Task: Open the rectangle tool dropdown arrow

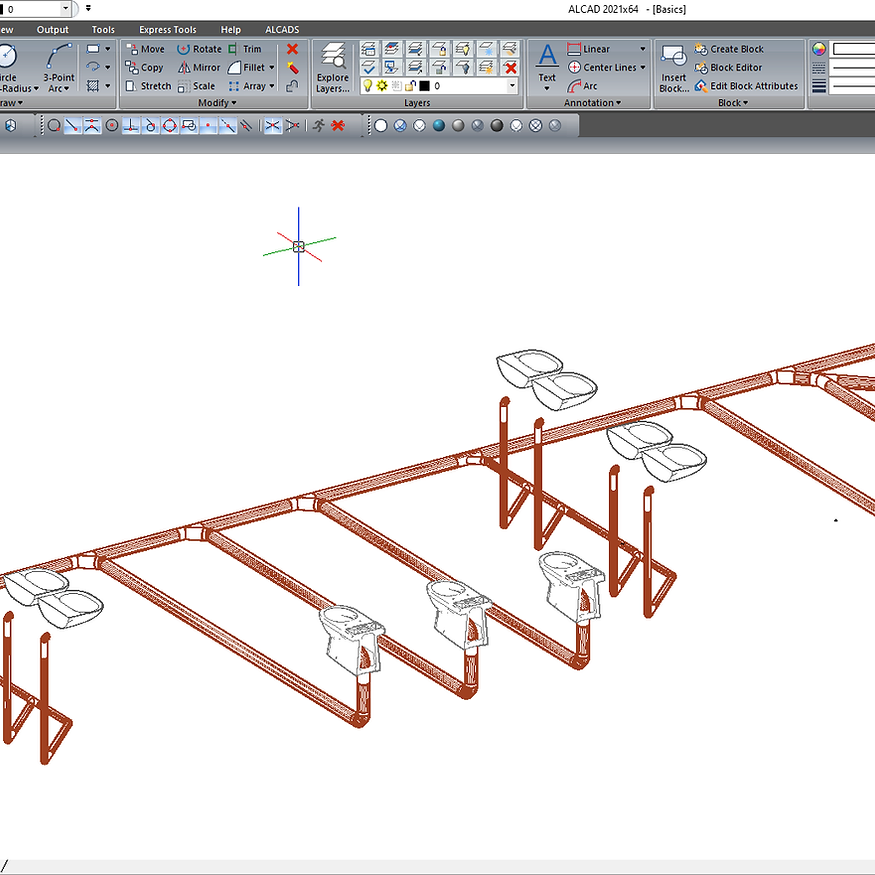Action: tap(108, 49)
